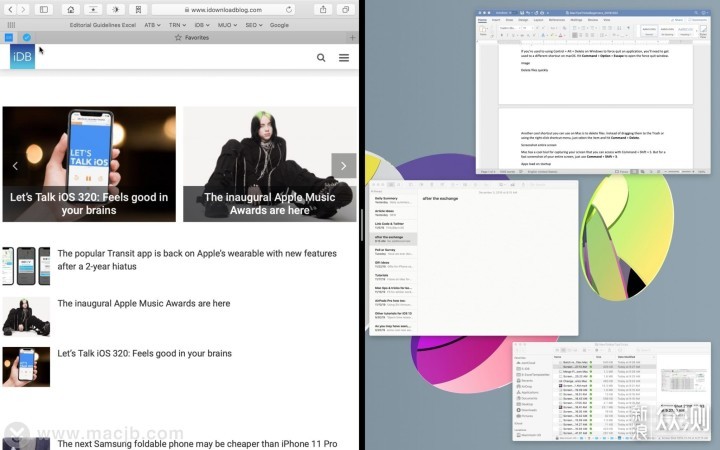The width and height of the screenshot is (720, 450).
Task: Open inaugural Apple Music Awards carousel card
Action: pos(270,164)
